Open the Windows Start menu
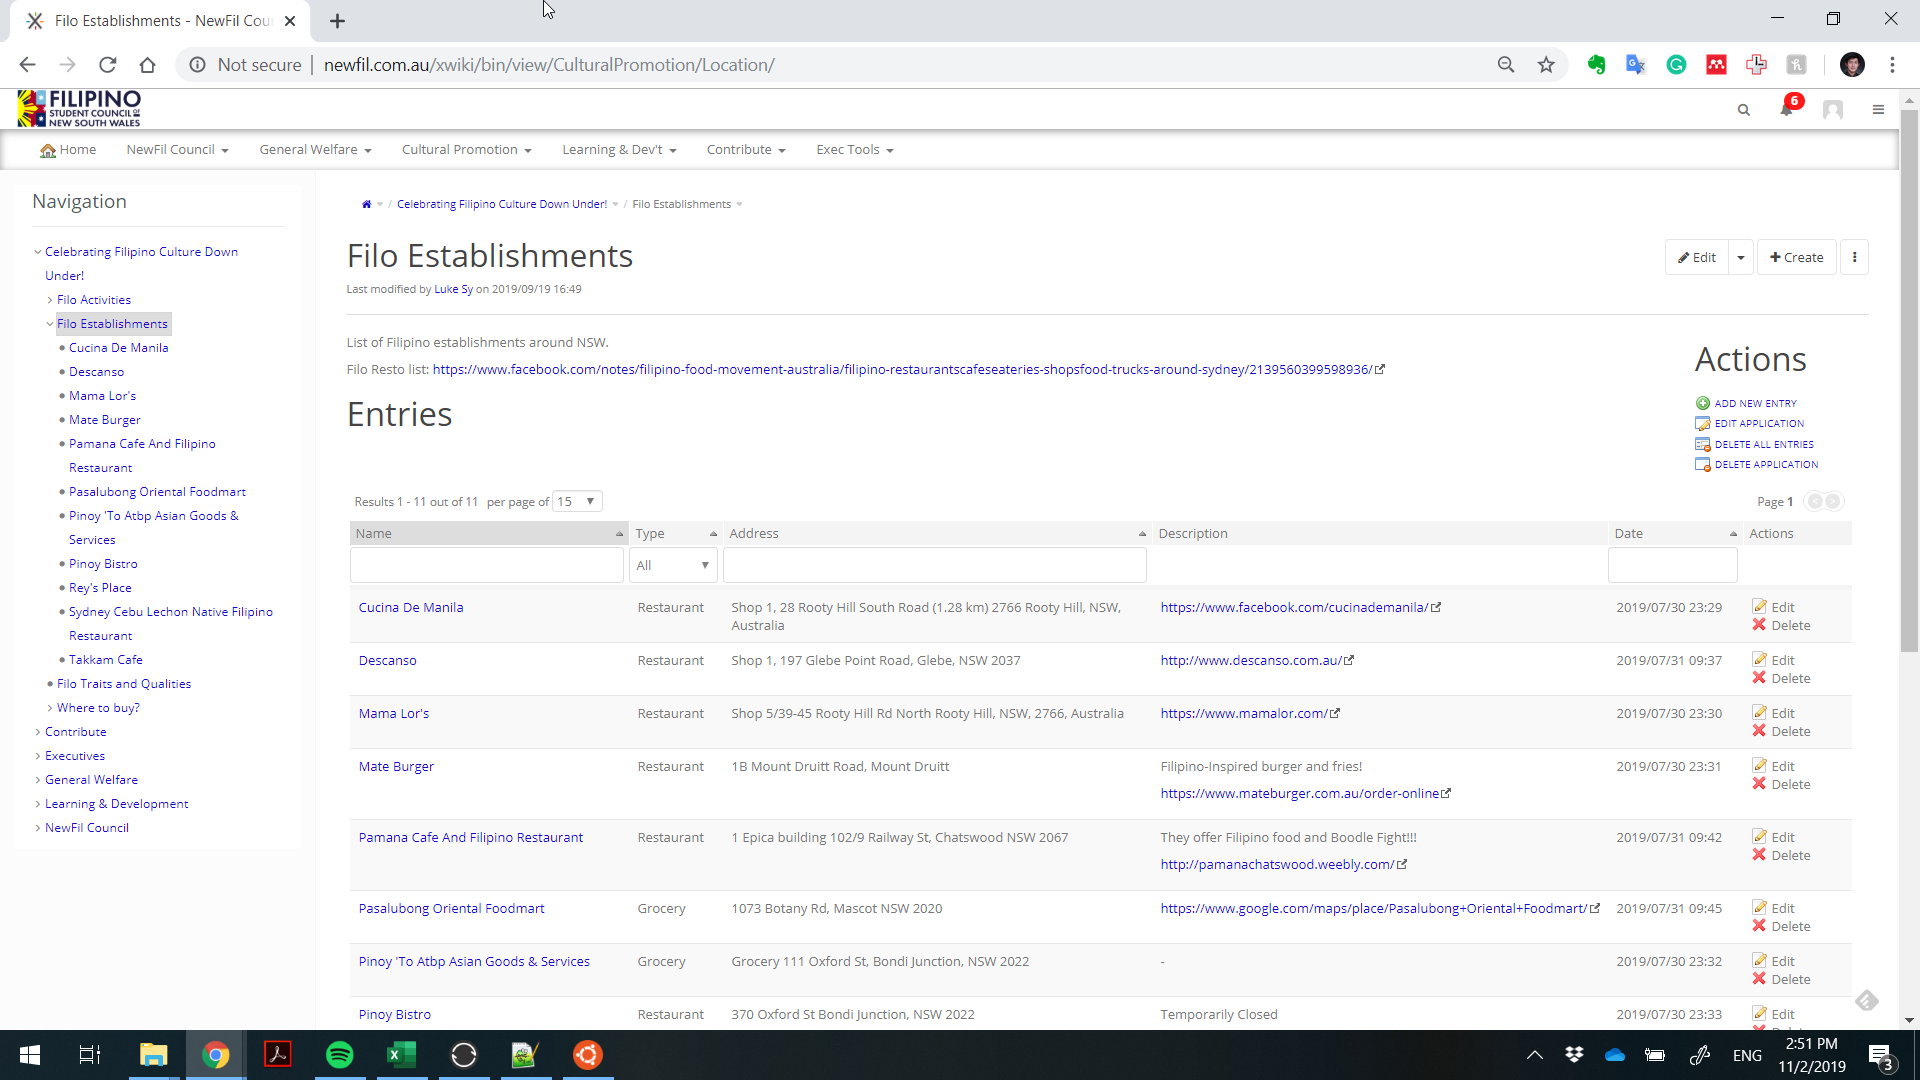1920x1080 pixels. pos(30,1055)
